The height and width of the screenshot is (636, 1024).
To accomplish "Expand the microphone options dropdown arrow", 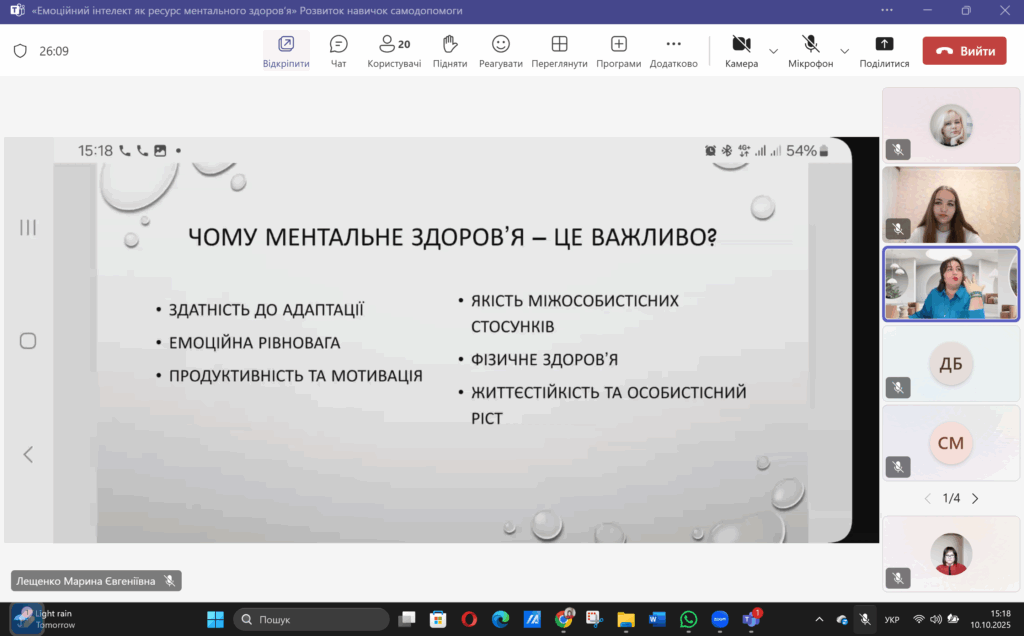I will coord(844,51).
